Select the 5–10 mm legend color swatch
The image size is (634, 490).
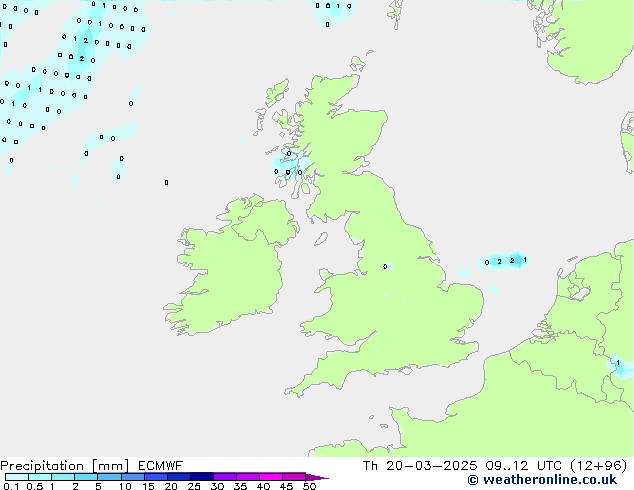coord(109,477)
